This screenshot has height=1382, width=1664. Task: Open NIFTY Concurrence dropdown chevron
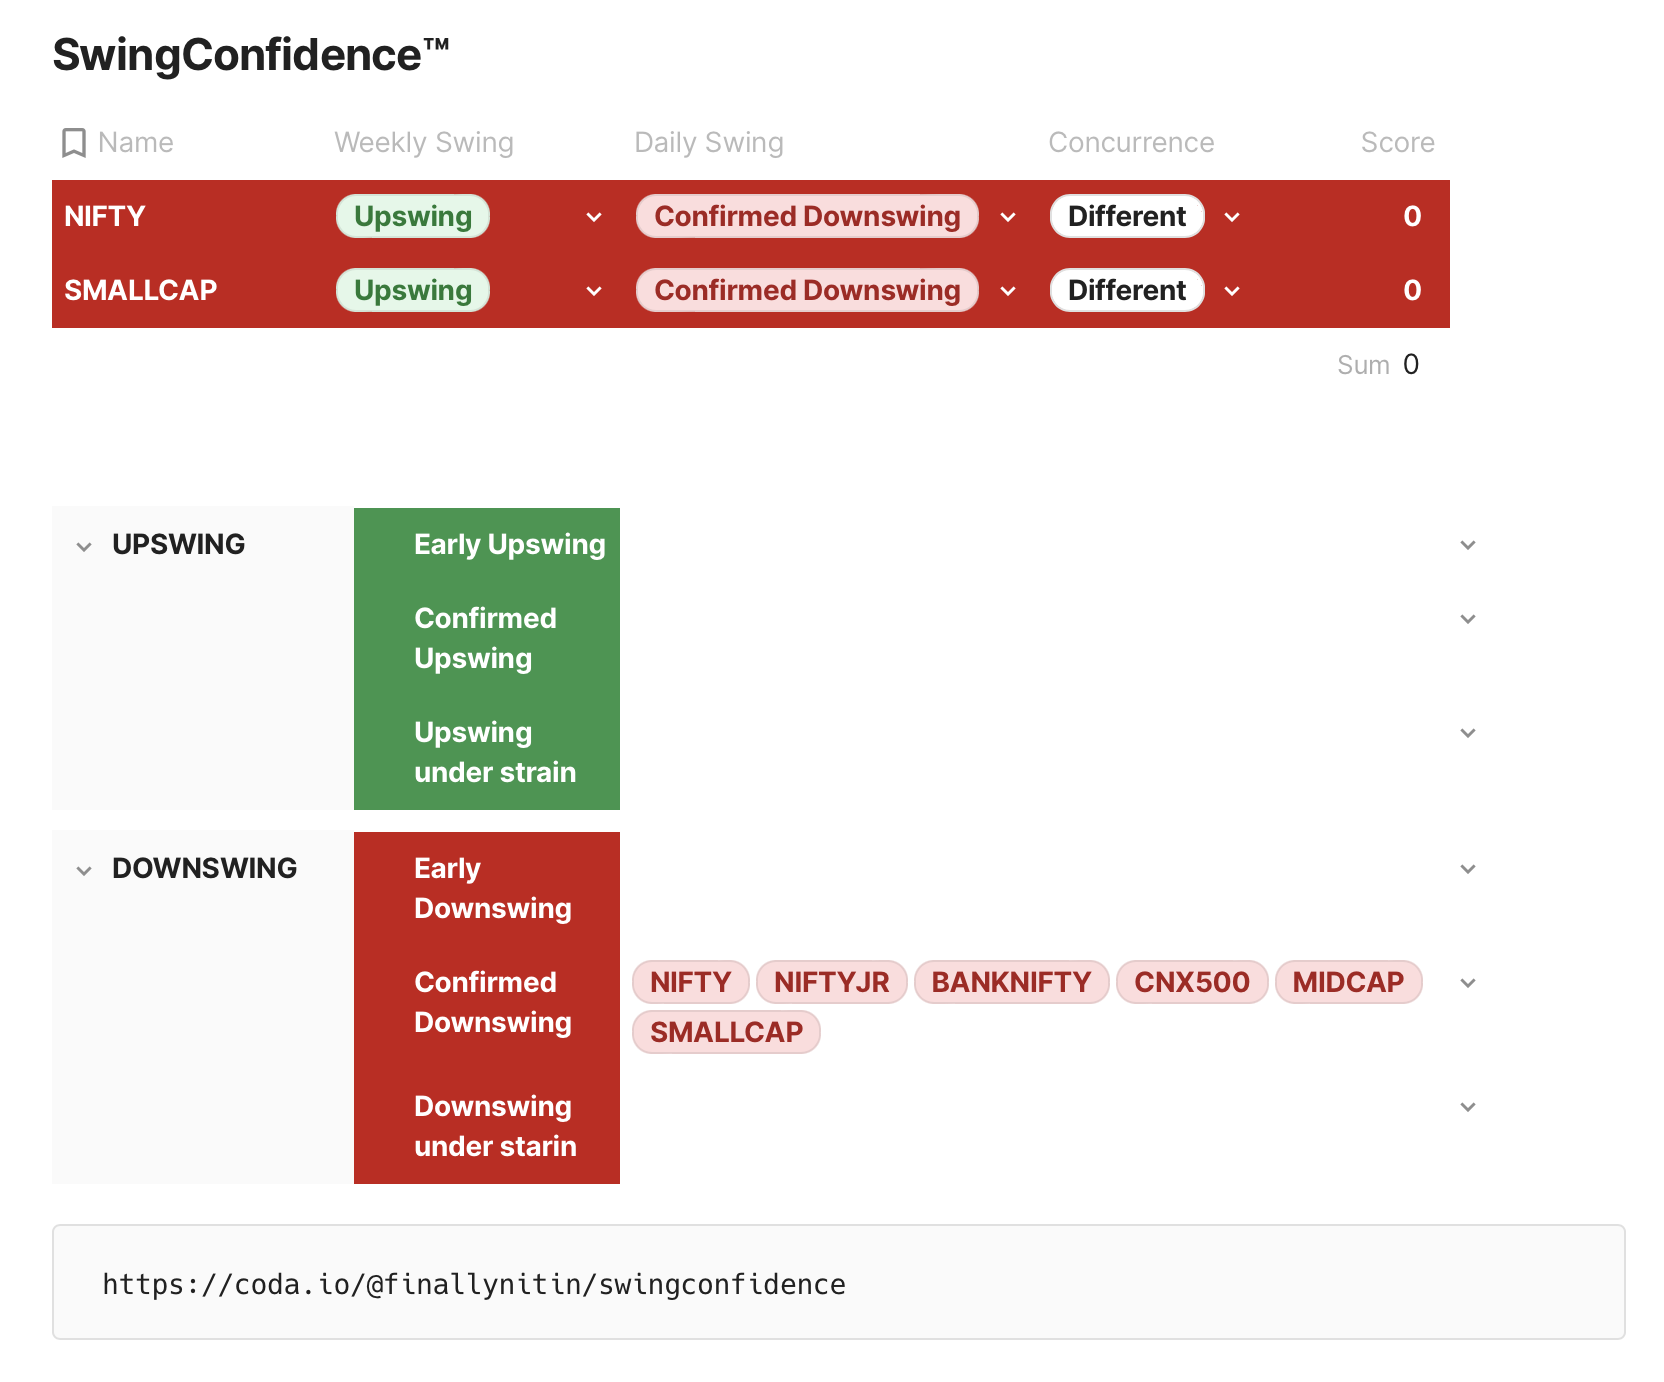point(1232,217)
